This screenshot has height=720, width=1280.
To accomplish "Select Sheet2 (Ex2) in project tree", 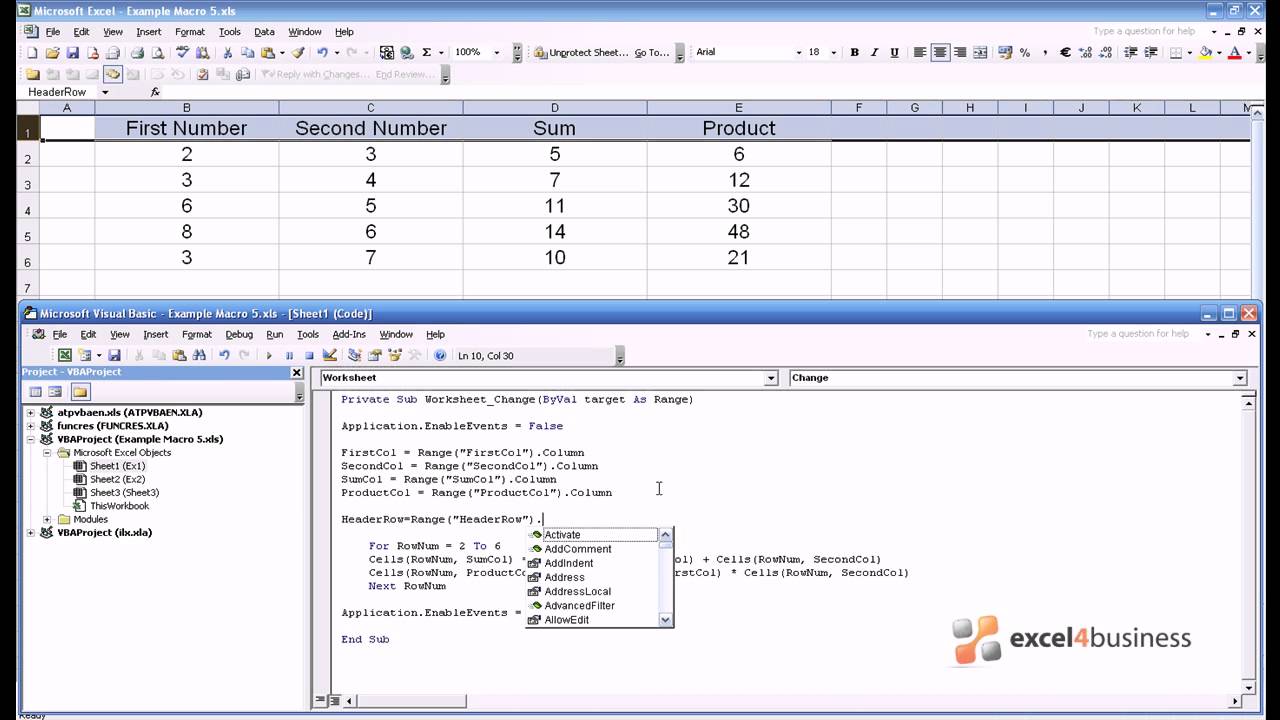I will (x=117, y=479).
